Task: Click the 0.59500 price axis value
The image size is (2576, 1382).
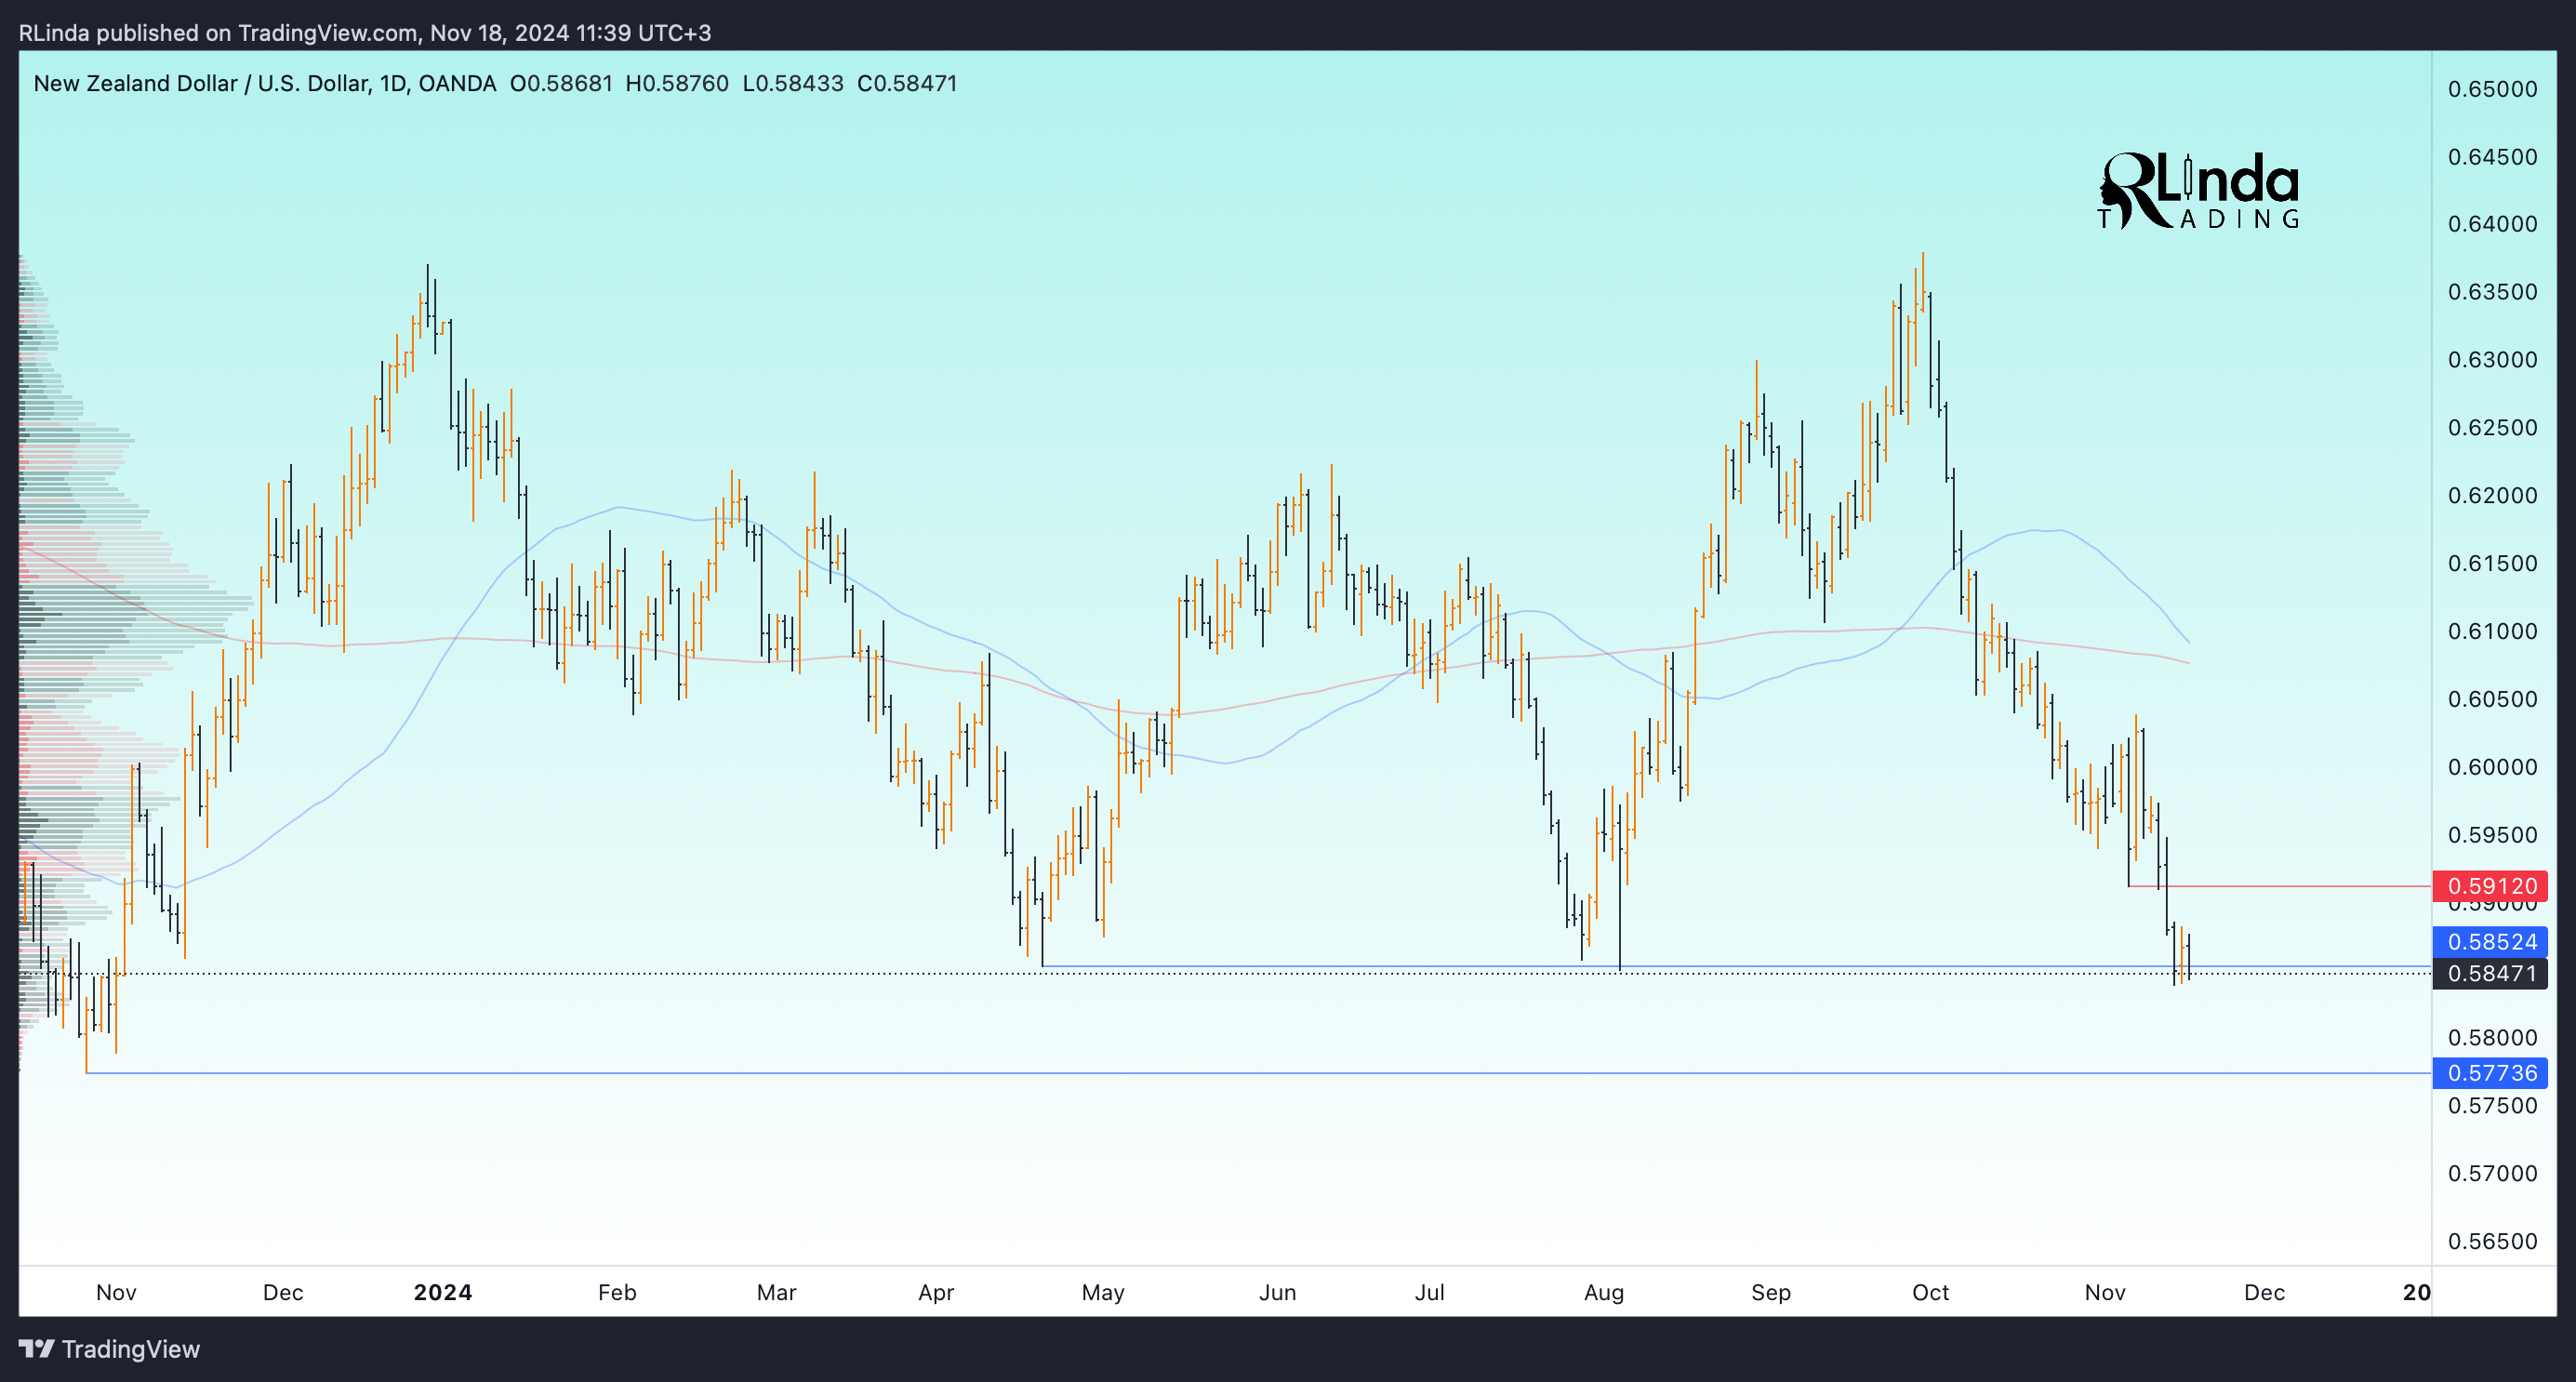Action: (x=2492, y=835)
